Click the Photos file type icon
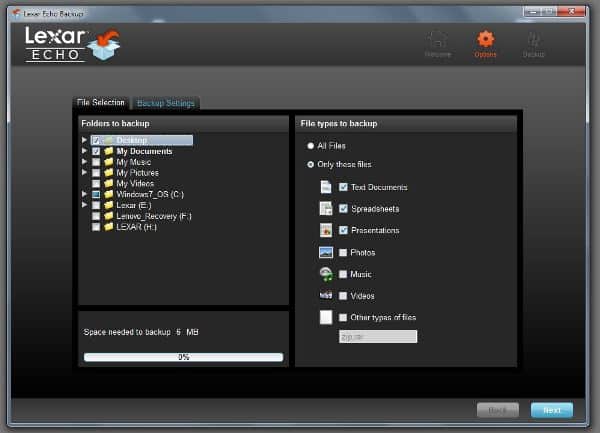 (x=326, y=252)
